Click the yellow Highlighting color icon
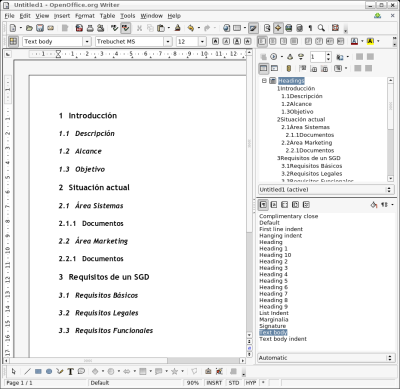 pyautogui.click(x=370, y=41)
